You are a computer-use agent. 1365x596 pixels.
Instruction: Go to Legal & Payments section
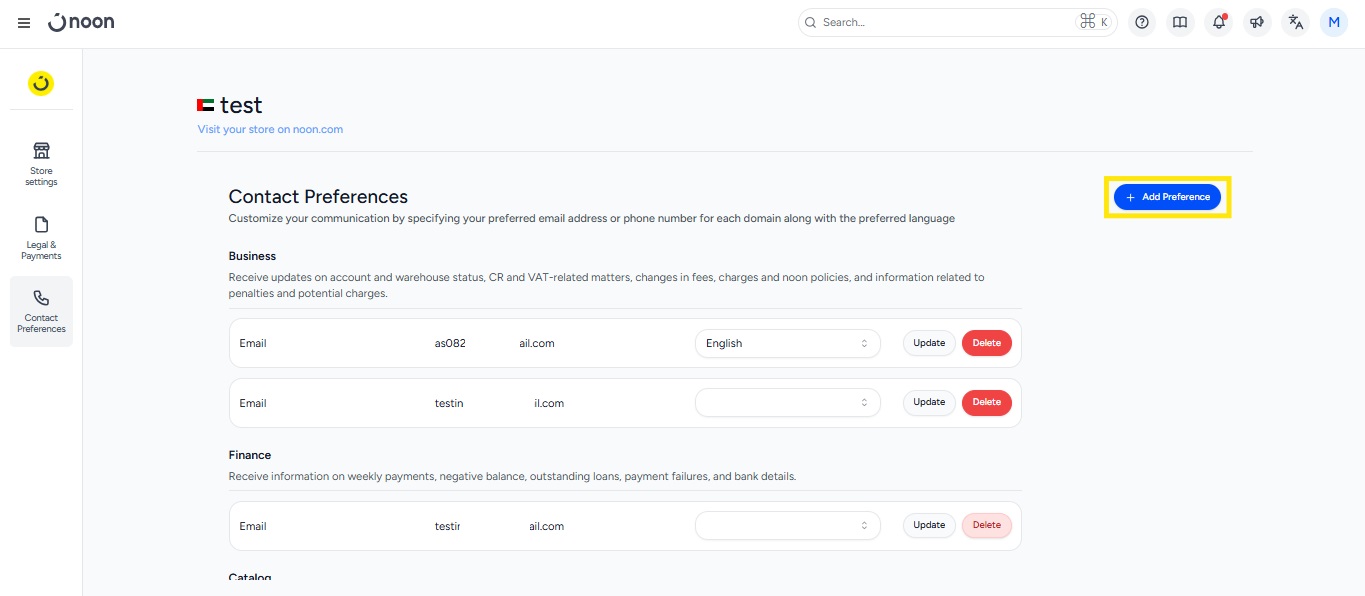(x=41, y=237)
